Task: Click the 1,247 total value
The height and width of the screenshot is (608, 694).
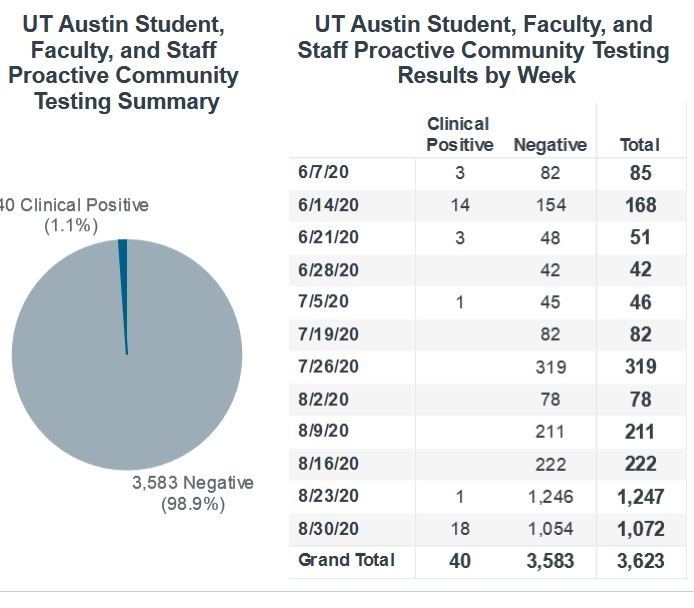Action: 640,496
